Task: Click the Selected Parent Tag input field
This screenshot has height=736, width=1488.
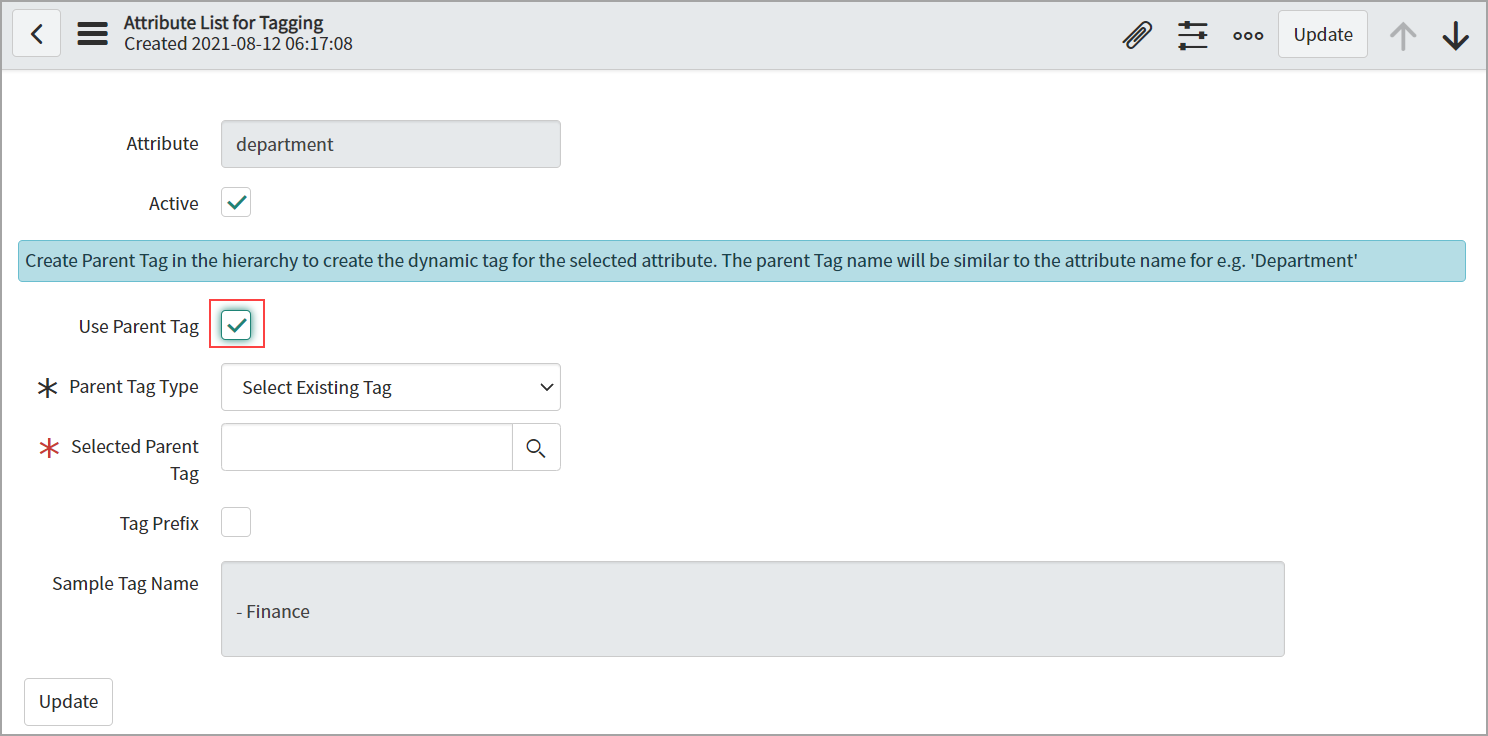Action: click(366, 447)
